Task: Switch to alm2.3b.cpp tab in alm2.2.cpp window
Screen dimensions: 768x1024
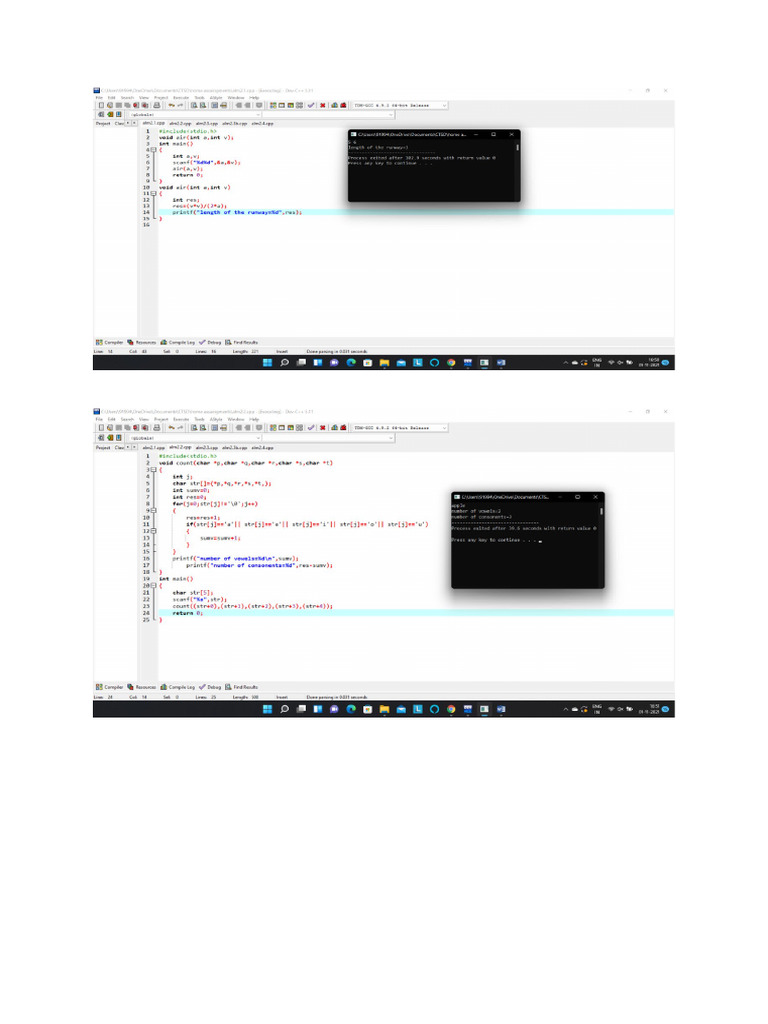Action: 235,447
